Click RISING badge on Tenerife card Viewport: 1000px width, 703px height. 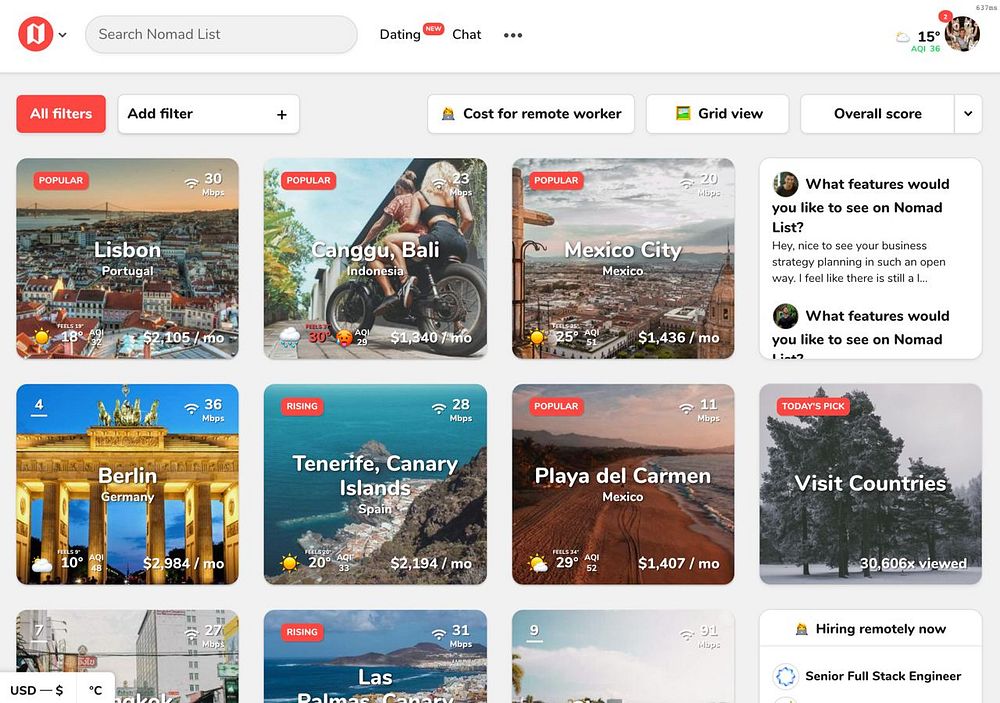[x=302, y=406]
